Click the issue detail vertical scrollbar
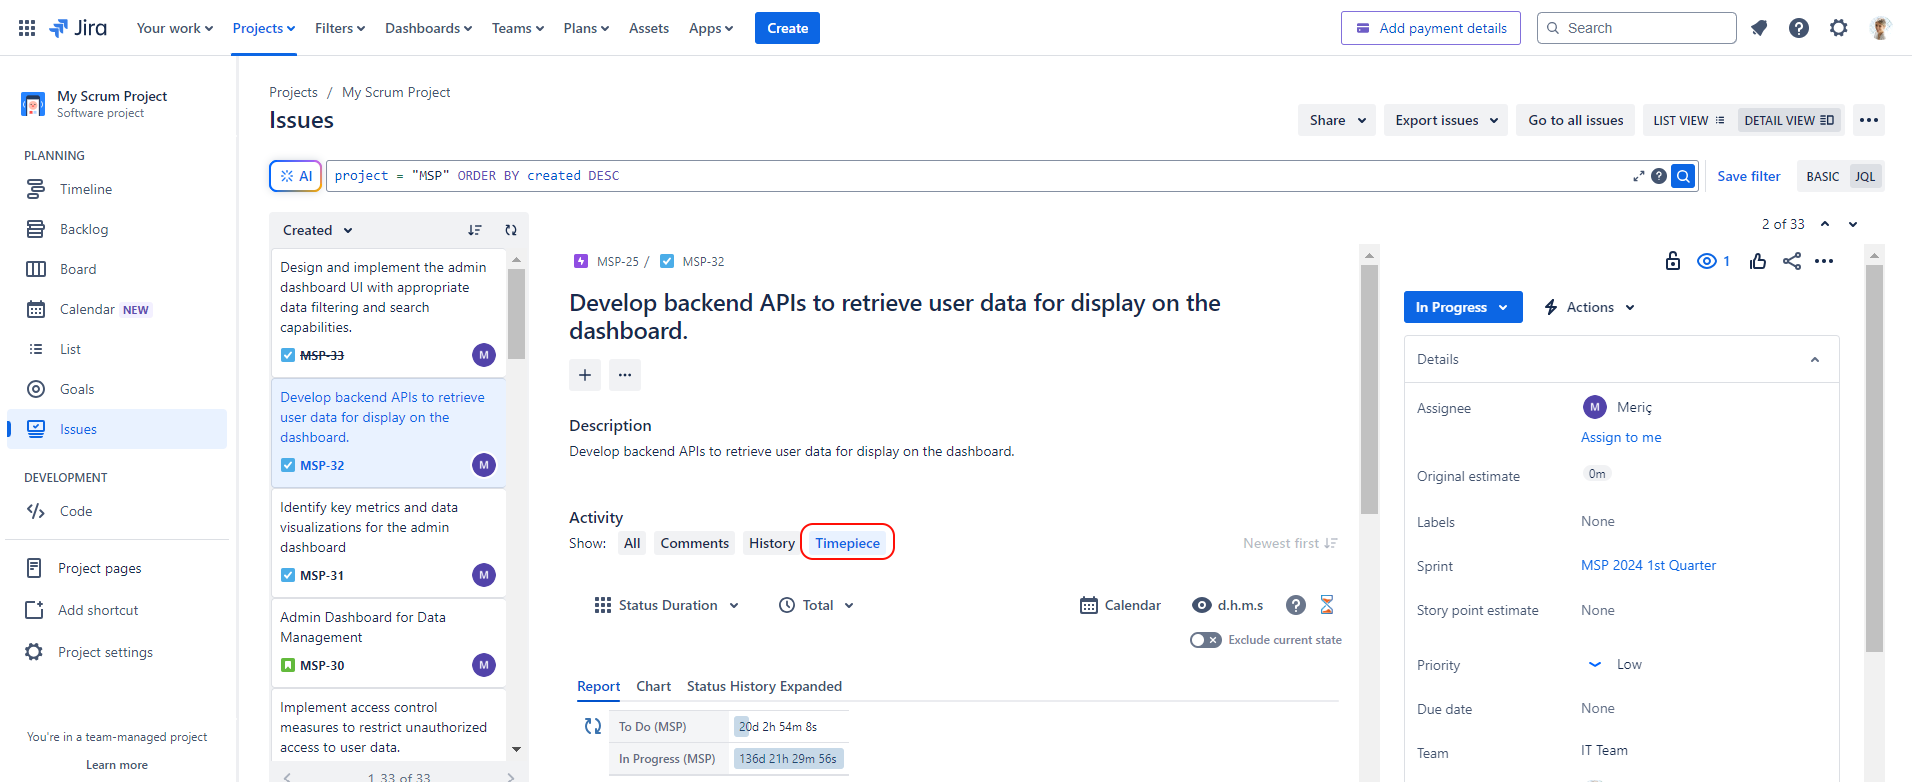Screen dimensions: 1912x782 (1369, 390)
